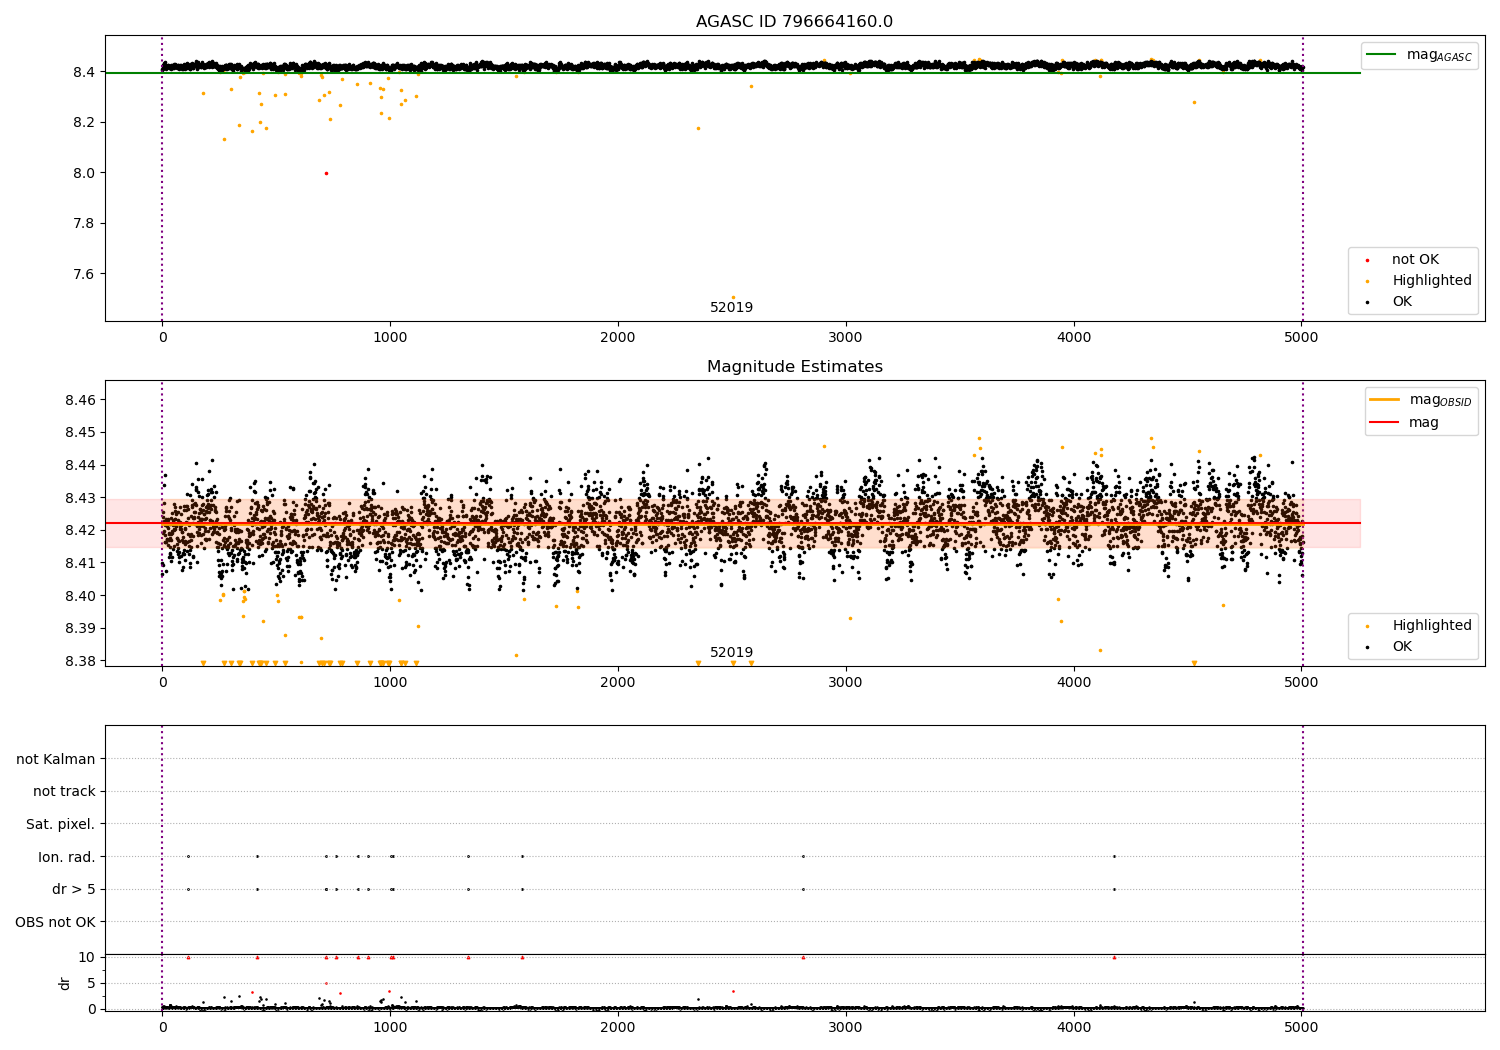Click the '8.42' y-tick in middle panel
This screenshot has width=1500, height=1050.
79,531
